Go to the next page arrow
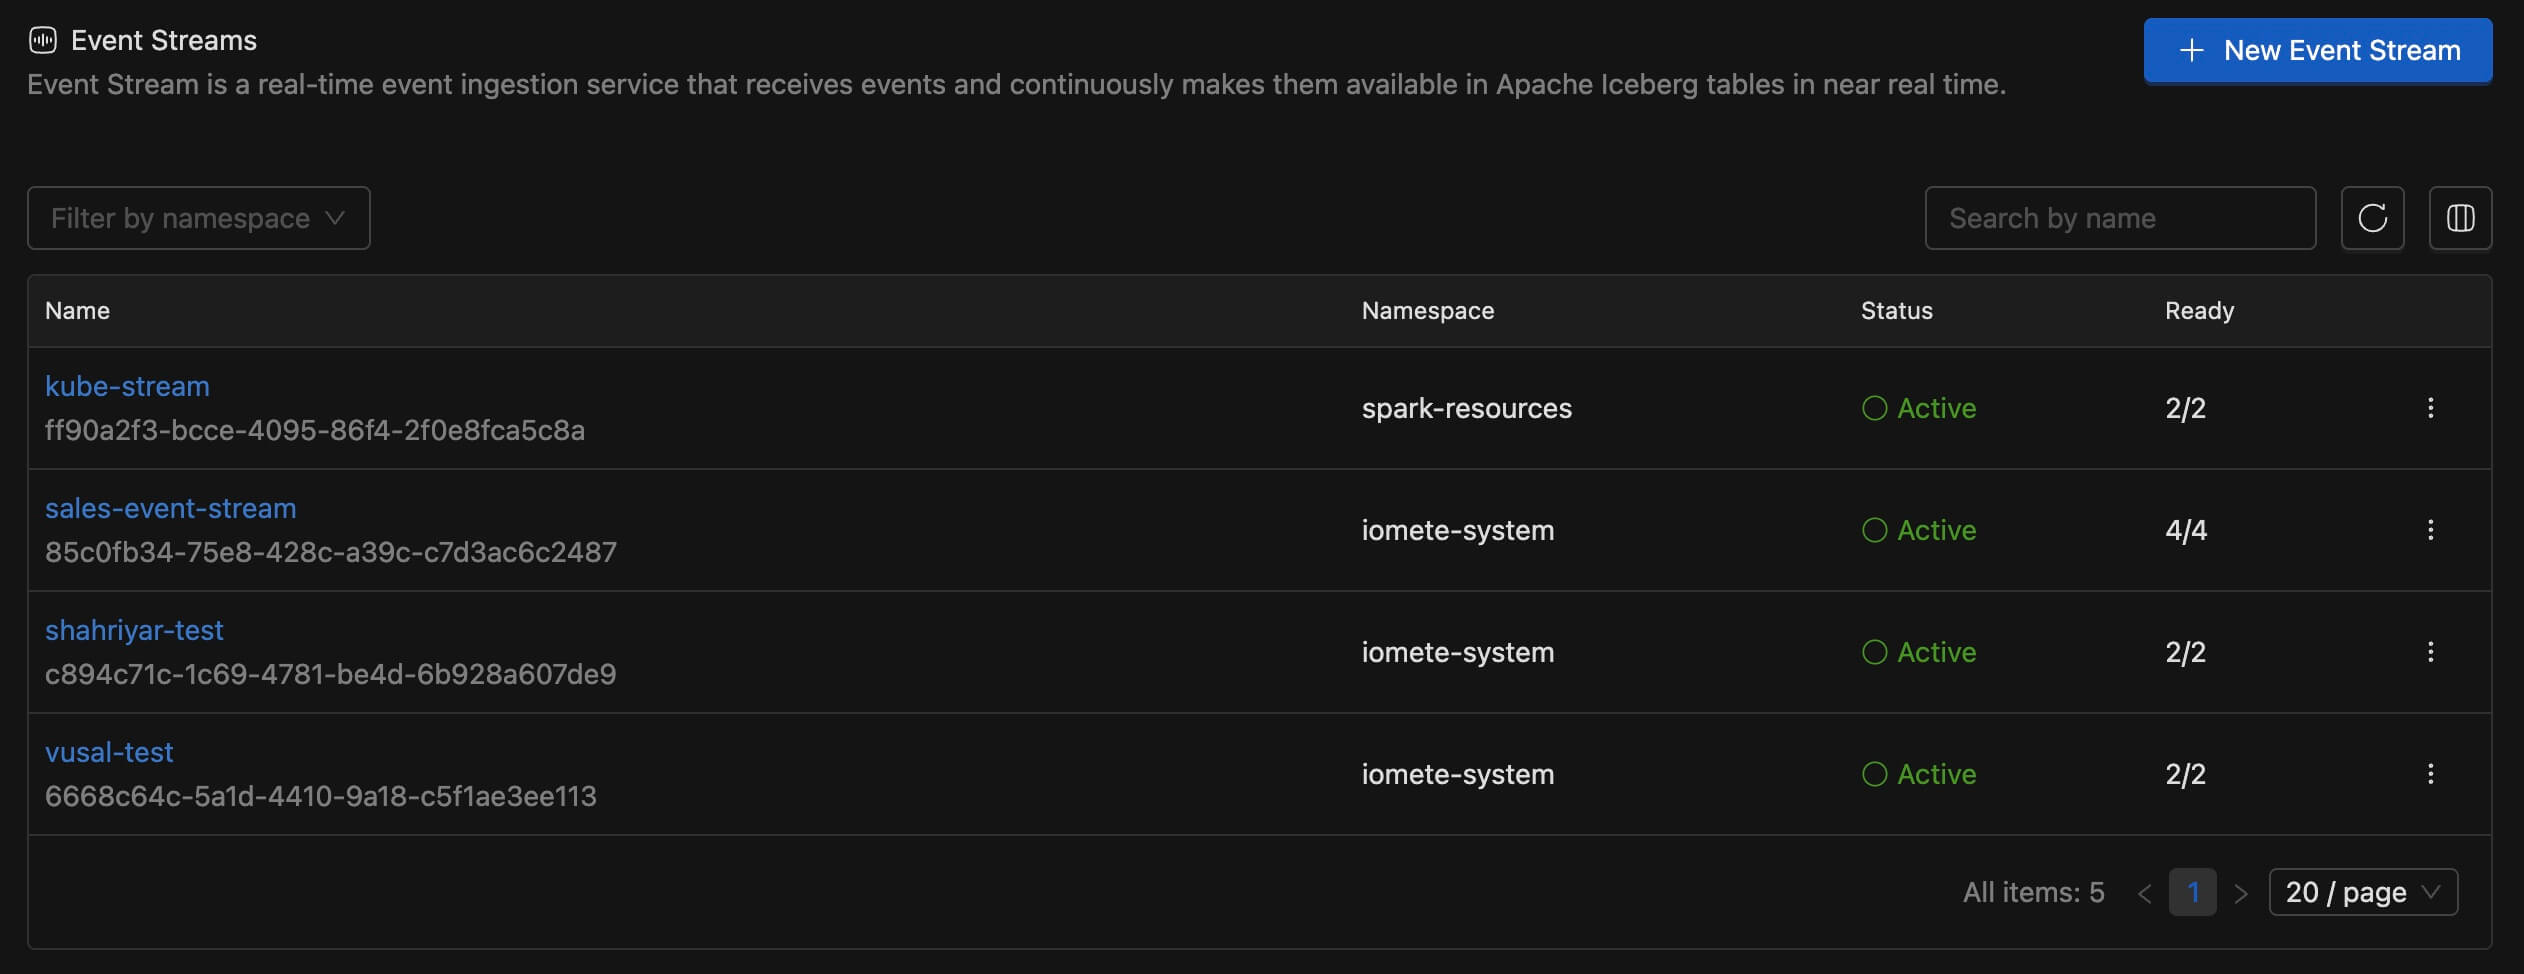This screenshot has width=2524, height=974. click(2241, 893)
